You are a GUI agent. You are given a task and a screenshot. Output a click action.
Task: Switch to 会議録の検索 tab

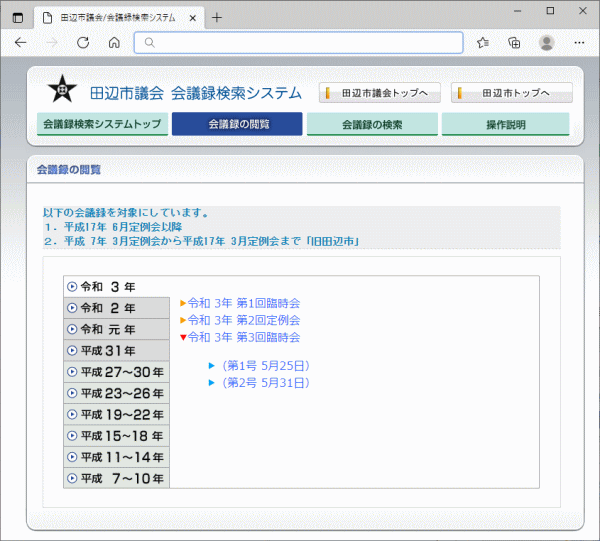(x=372, y=124)
